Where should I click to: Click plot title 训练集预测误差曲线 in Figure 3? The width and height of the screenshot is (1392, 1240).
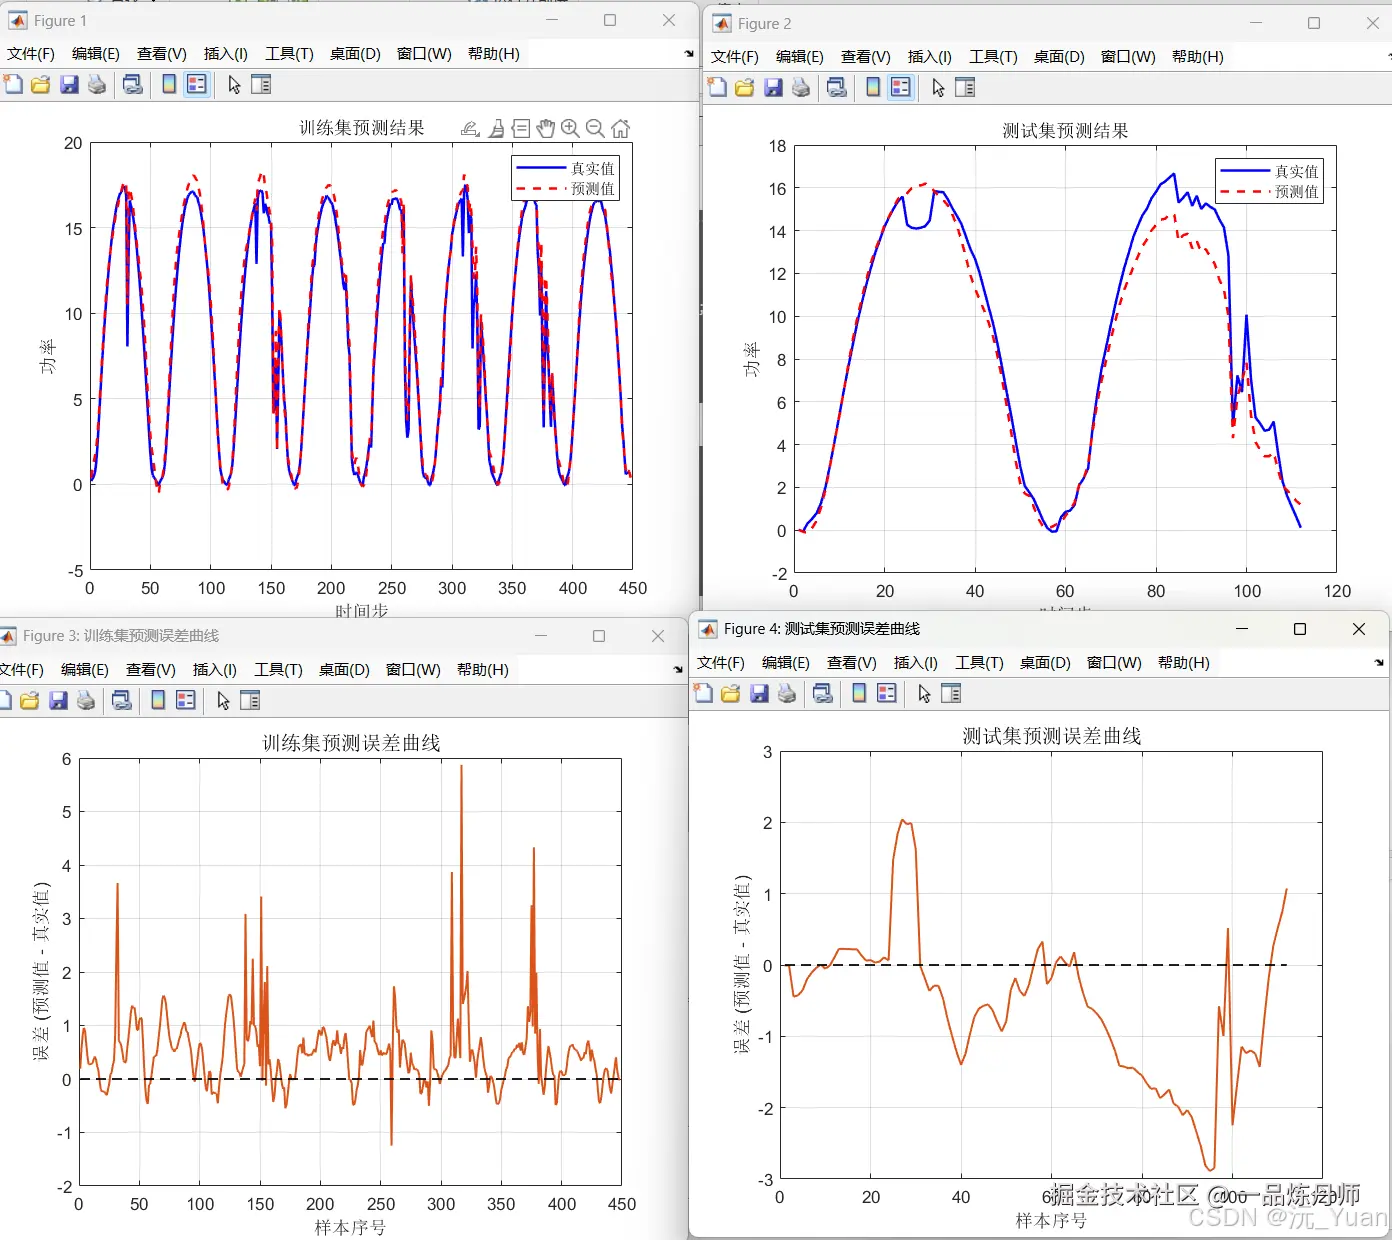pos(351,743)
